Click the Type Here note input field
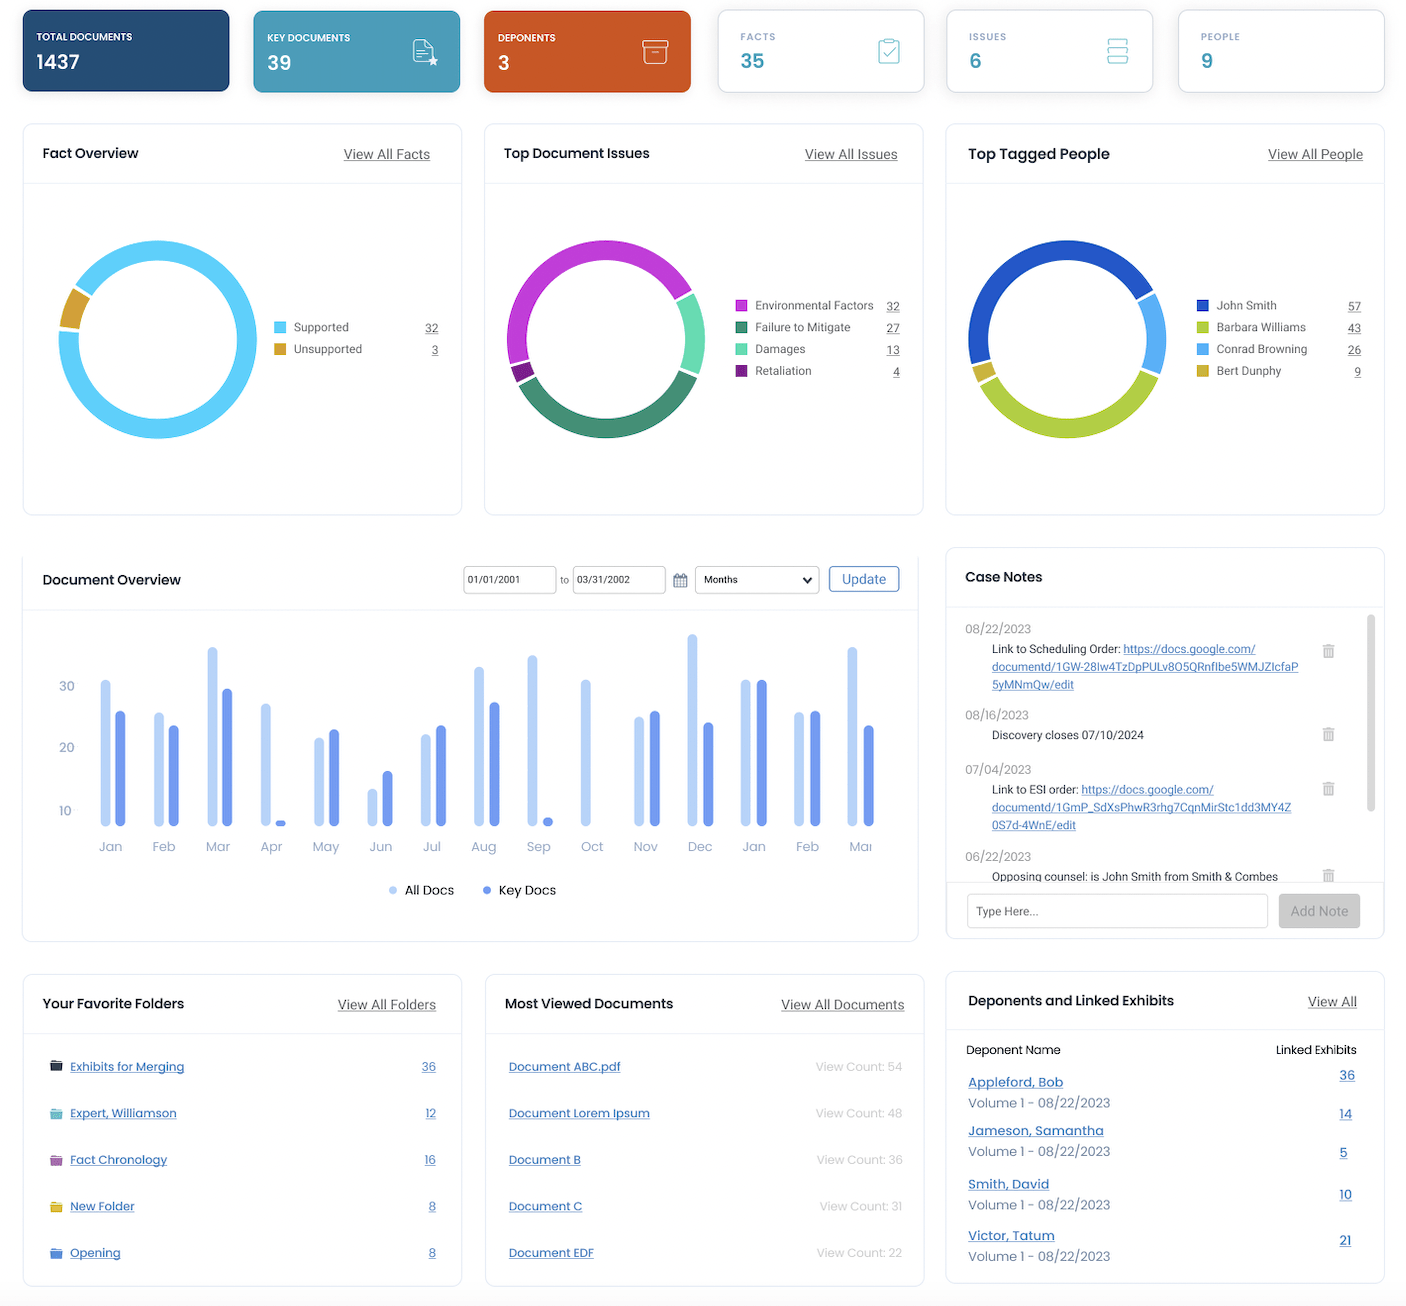1406x1306 pixels. [x=1117, y=911]
